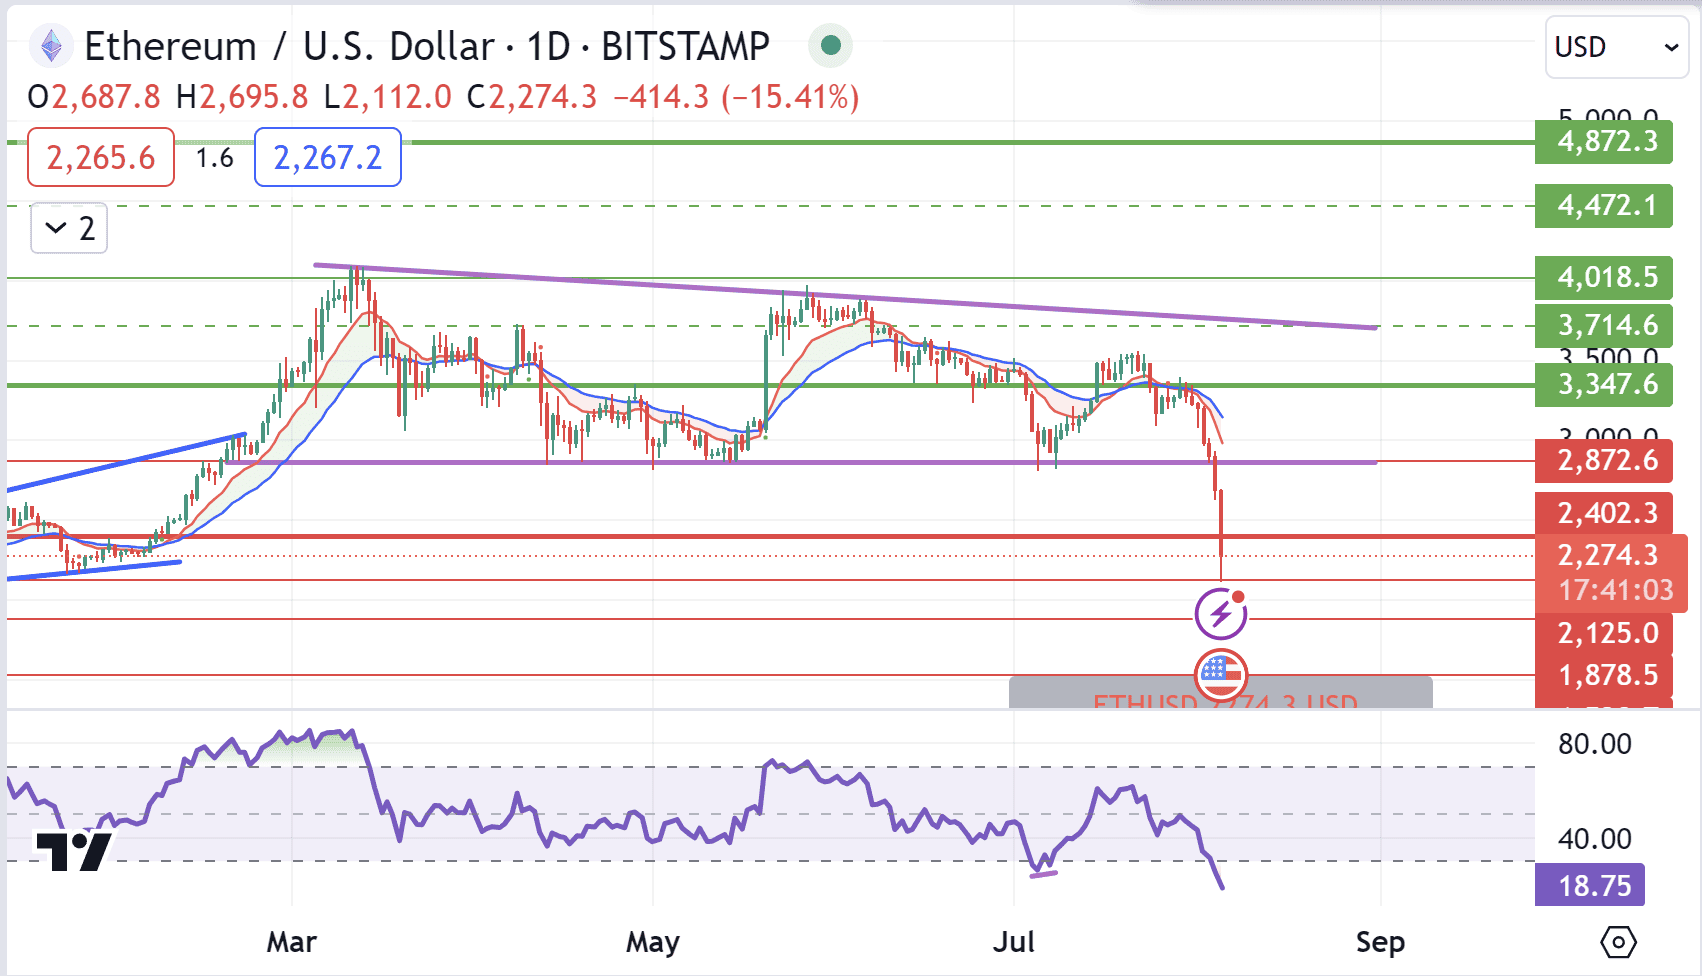Click the RSI value 18.75 label
Viewport: 1702px width, 976px height.
tap(1590, 885)
